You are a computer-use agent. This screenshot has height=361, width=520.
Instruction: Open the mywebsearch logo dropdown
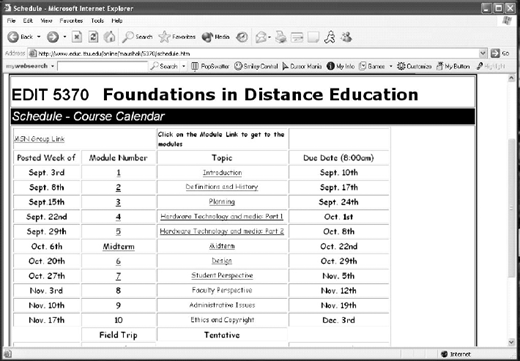pyautogui.click(x=52, y=66)
